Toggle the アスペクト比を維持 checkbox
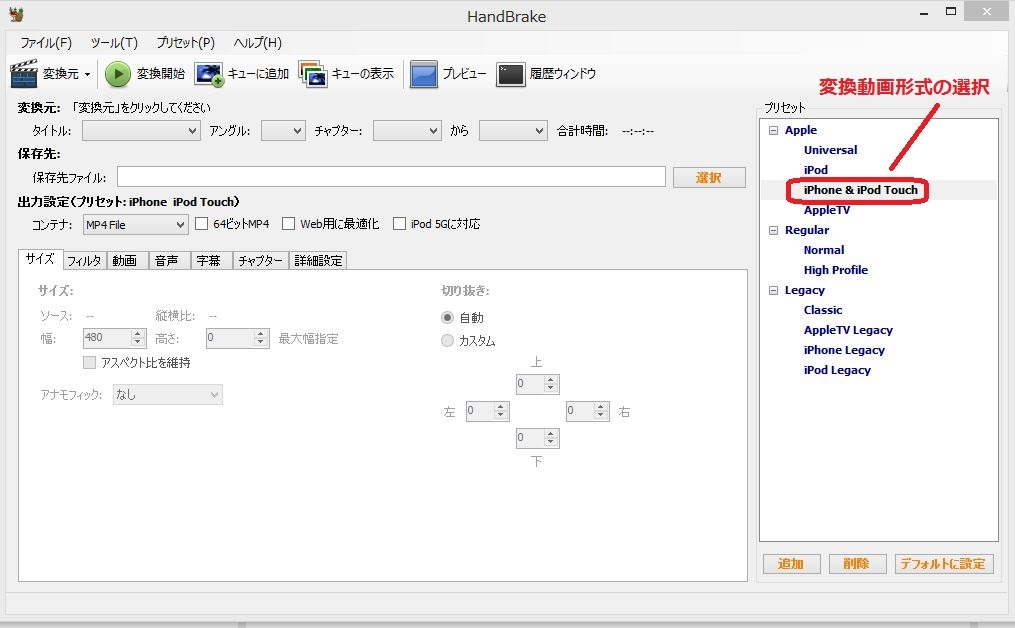The height and width of the screenshot is (628, 1015). [89, 363]
